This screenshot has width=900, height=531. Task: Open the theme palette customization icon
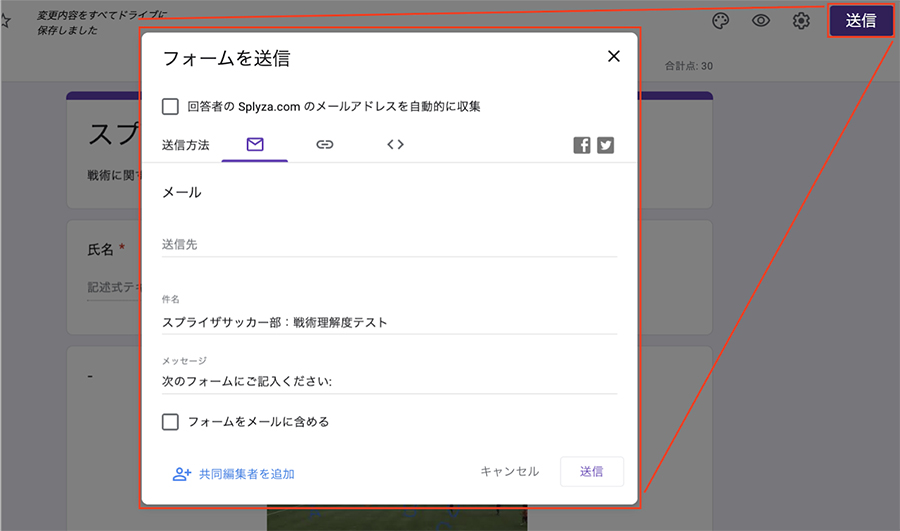click(720, 21)
